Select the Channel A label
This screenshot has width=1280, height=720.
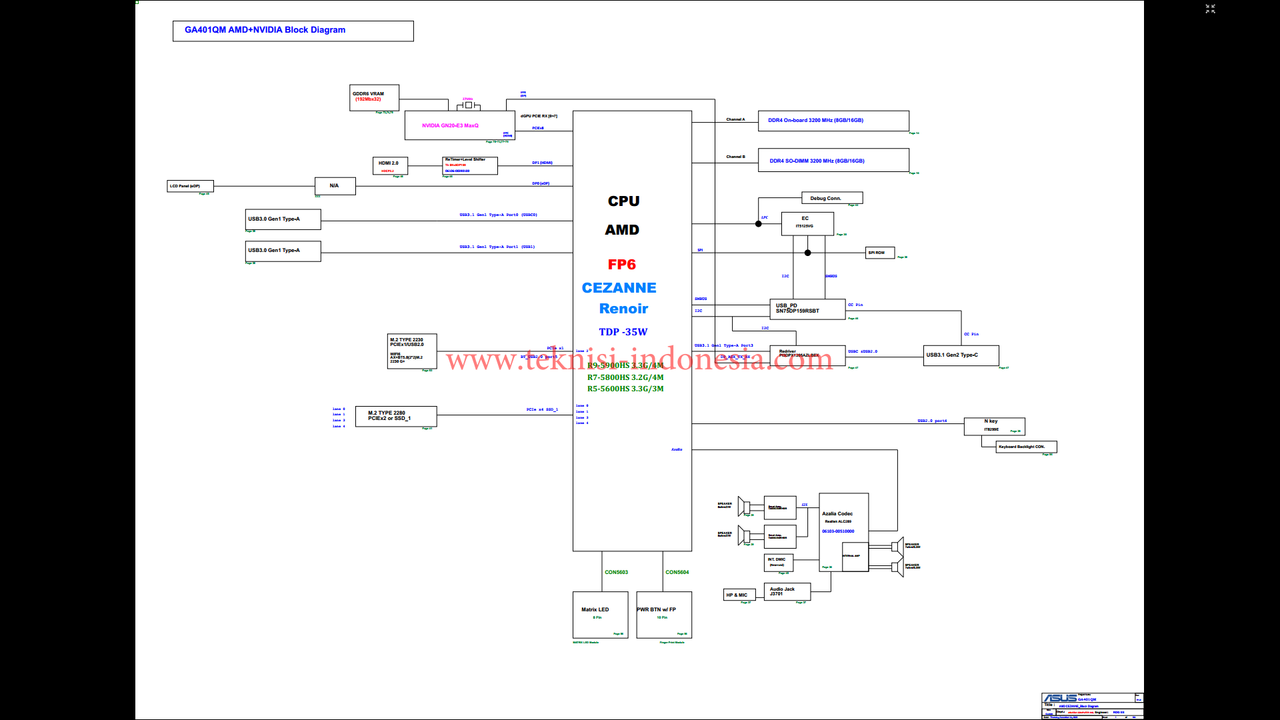[735, 119]
